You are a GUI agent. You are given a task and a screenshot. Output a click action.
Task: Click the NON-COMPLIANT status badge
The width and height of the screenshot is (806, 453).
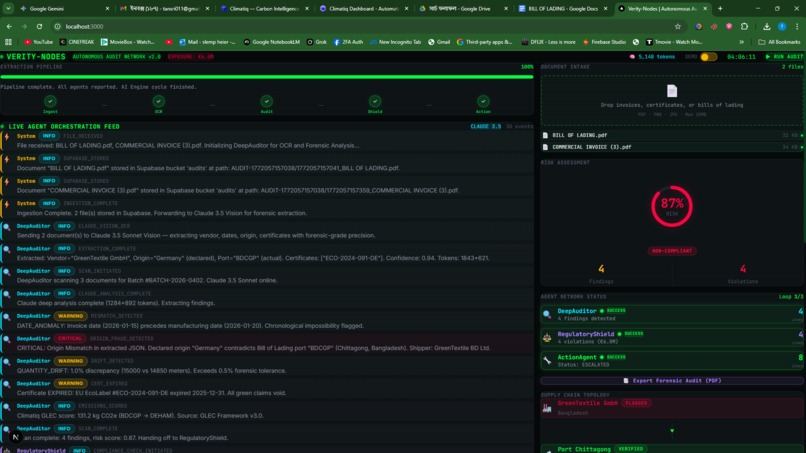(672, 251)
